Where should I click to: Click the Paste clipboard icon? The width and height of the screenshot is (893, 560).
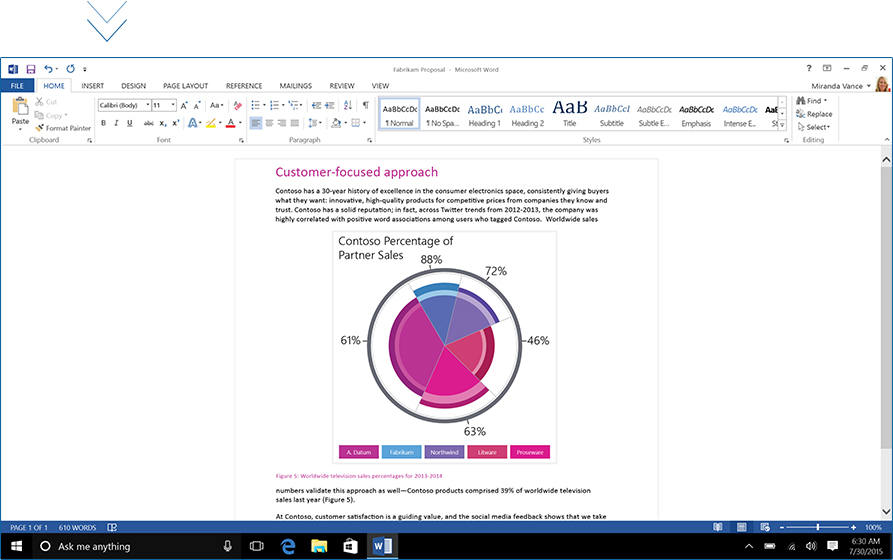pyautogui.click(x=21, y=107)
